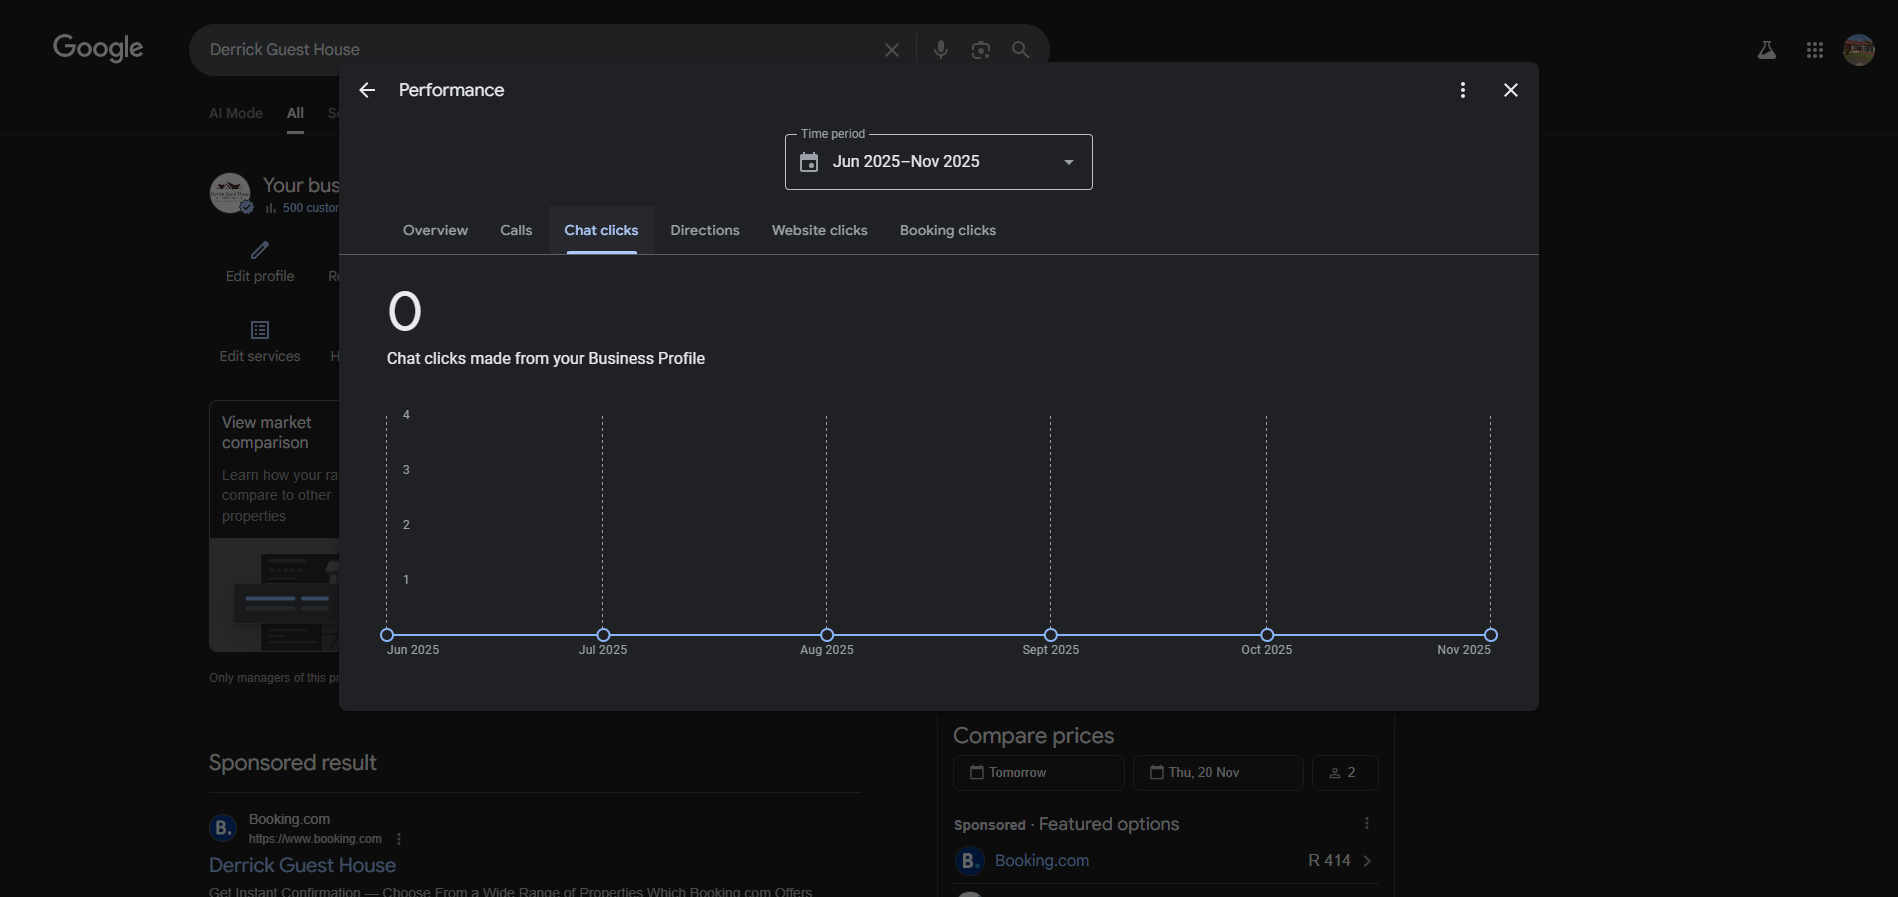Click the Google logo

pos(98,48)
